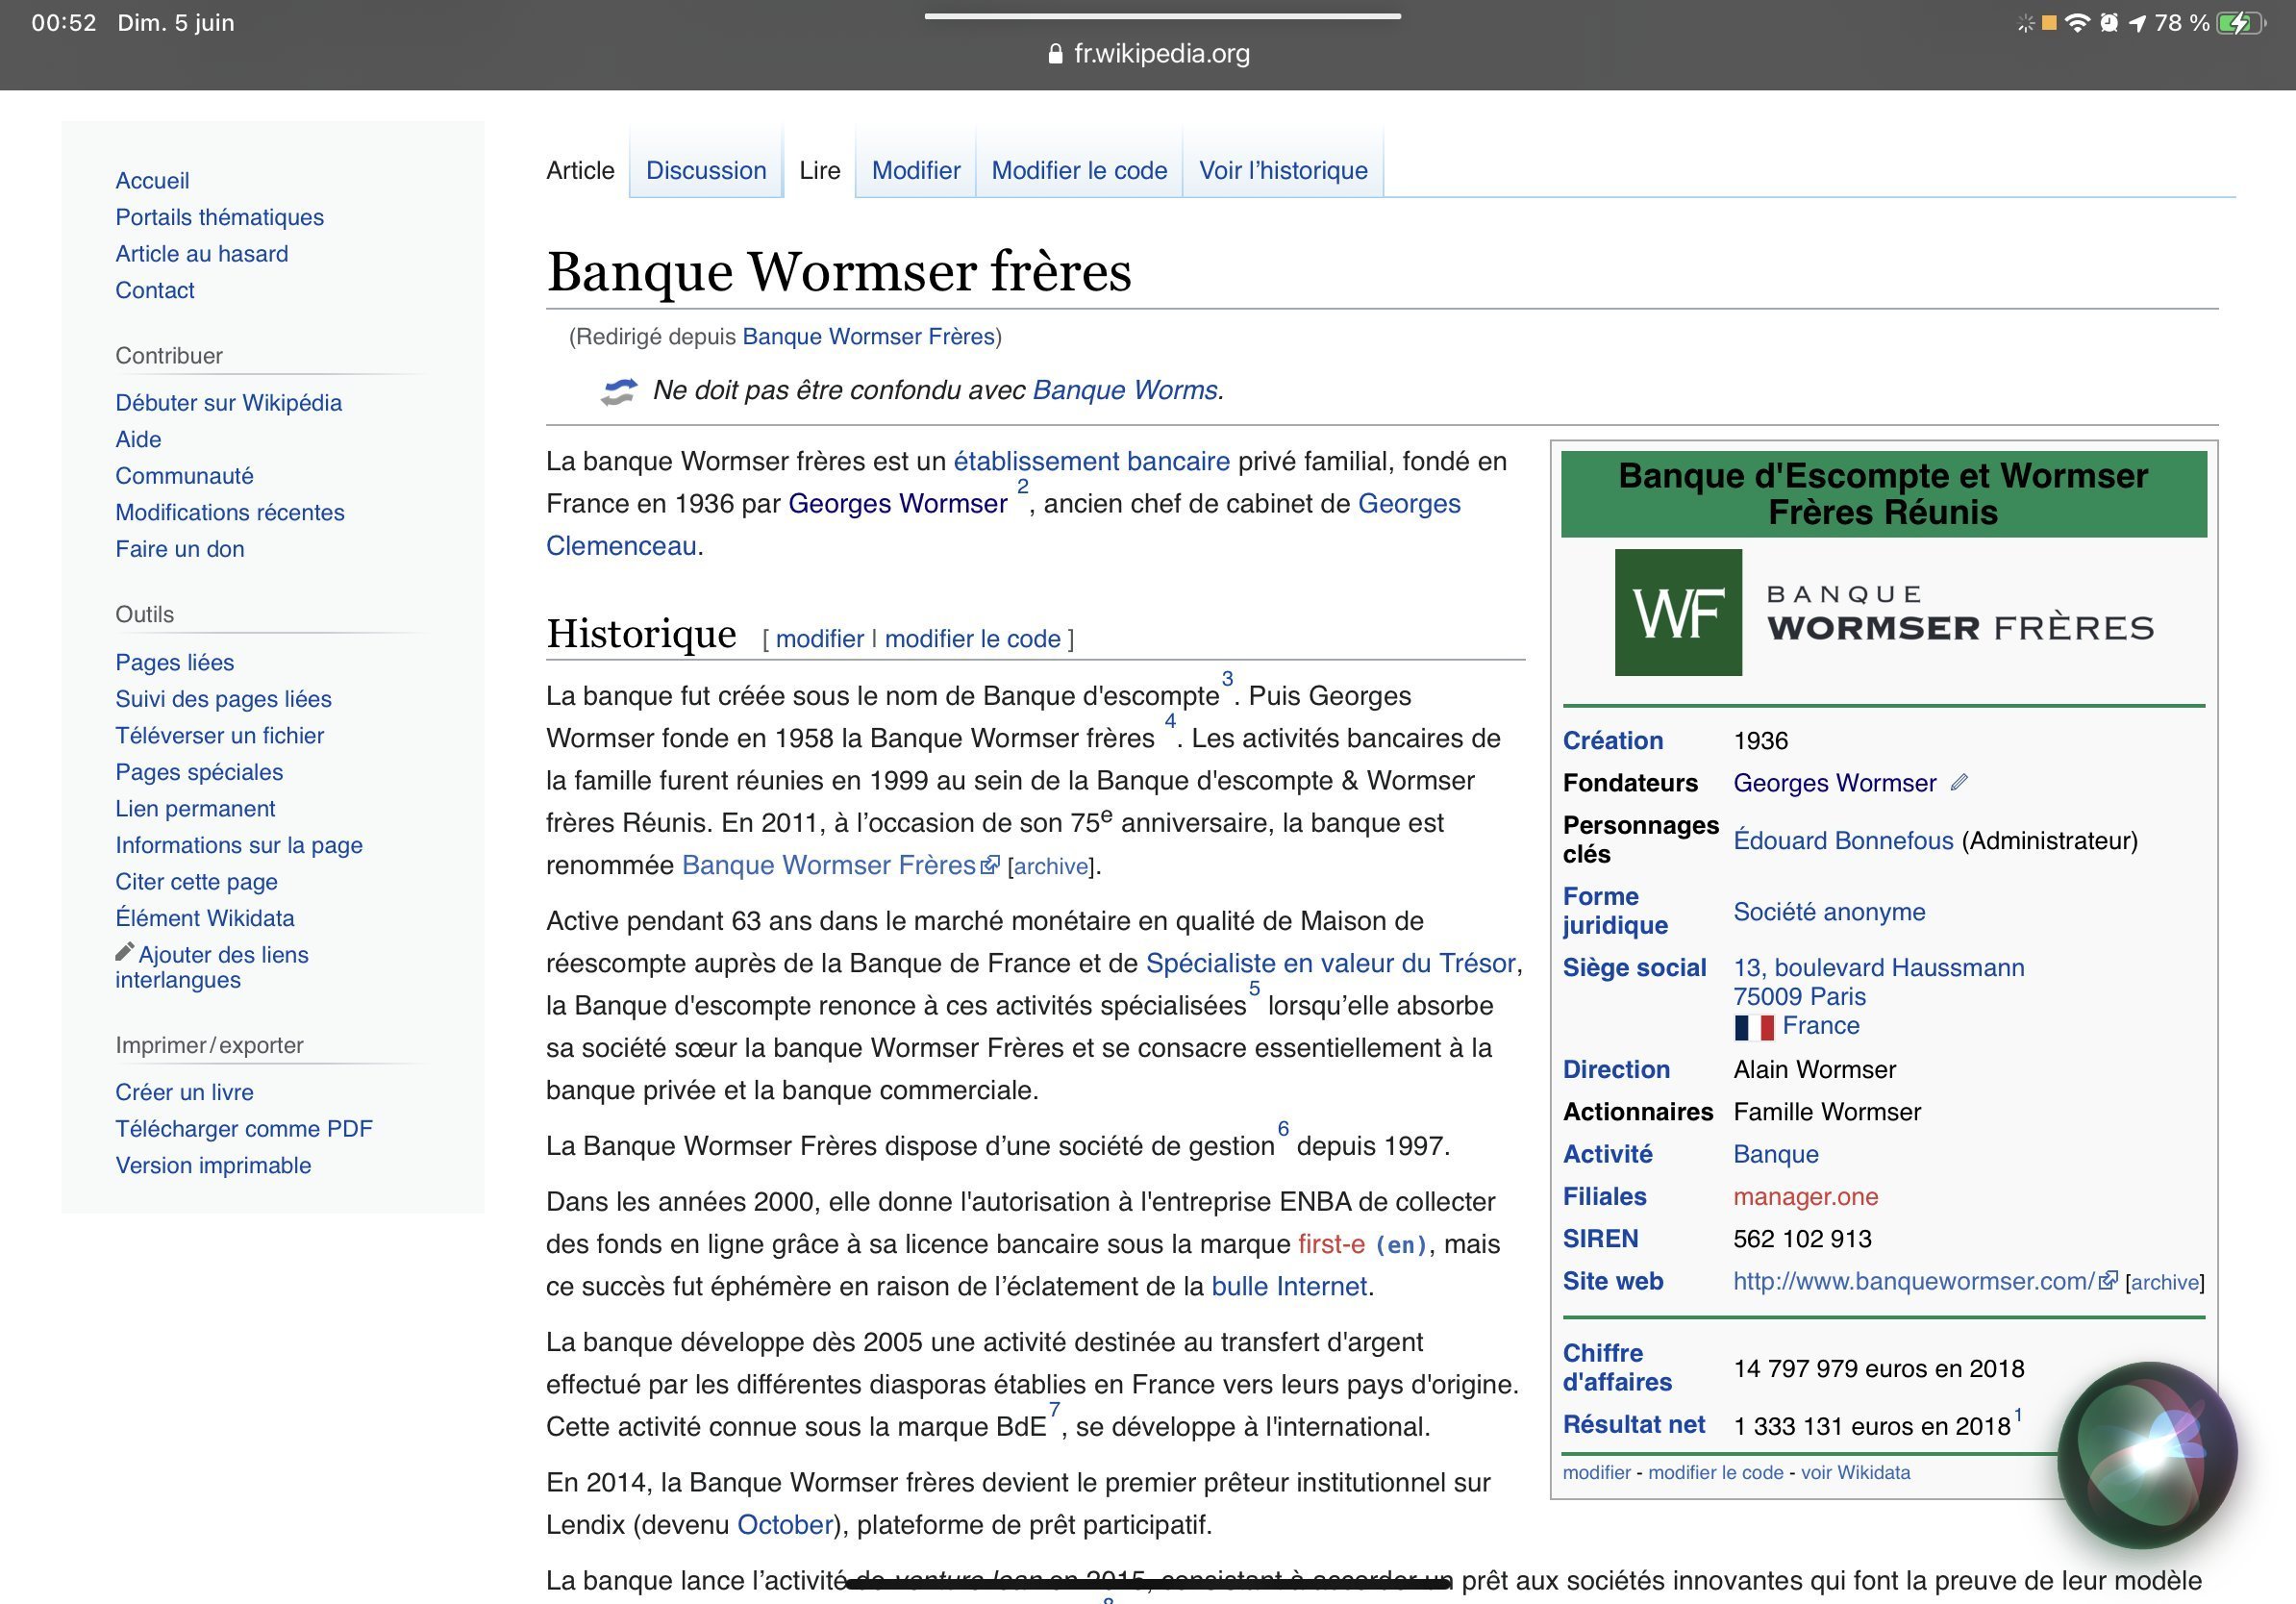Open the Banque Worms link
This screenshot has width=2296, height=1604.
(x=1124, y=390)
